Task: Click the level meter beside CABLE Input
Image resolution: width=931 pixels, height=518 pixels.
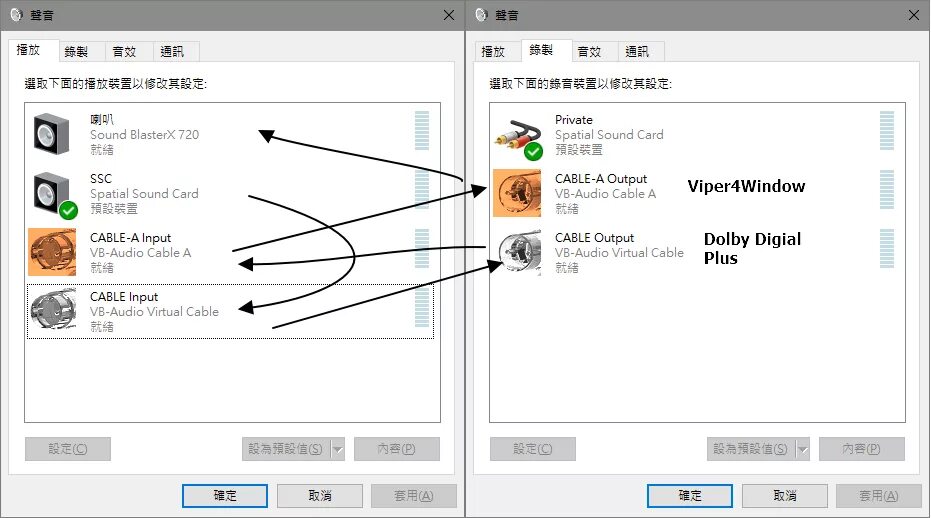Action: pyautogui.click(x=422, y=307)
